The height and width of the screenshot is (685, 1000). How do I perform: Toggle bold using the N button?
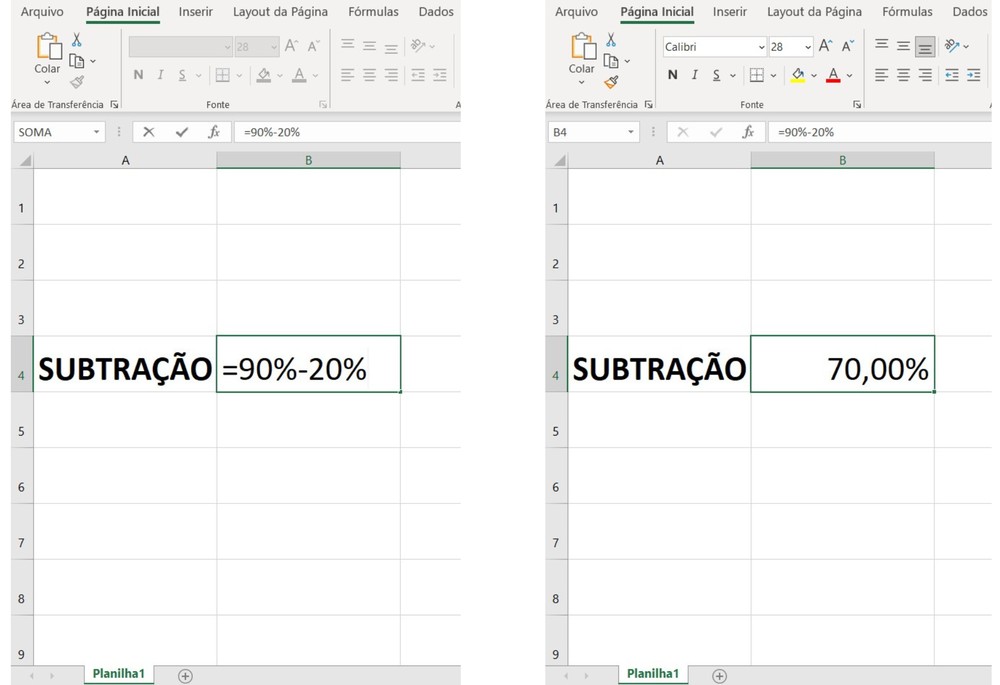coord(671,74)
